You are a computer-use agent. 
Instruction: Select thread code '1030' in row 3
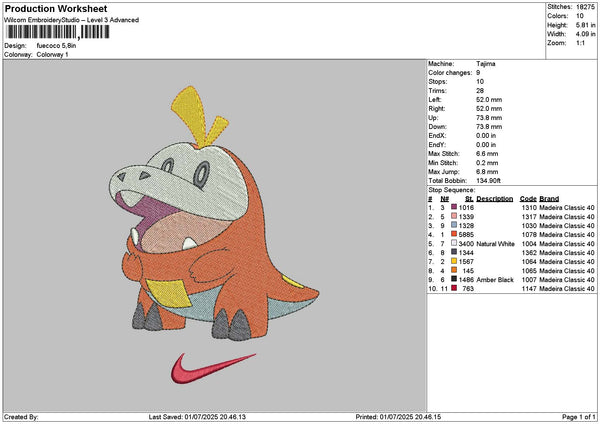(x=529, y=225)
